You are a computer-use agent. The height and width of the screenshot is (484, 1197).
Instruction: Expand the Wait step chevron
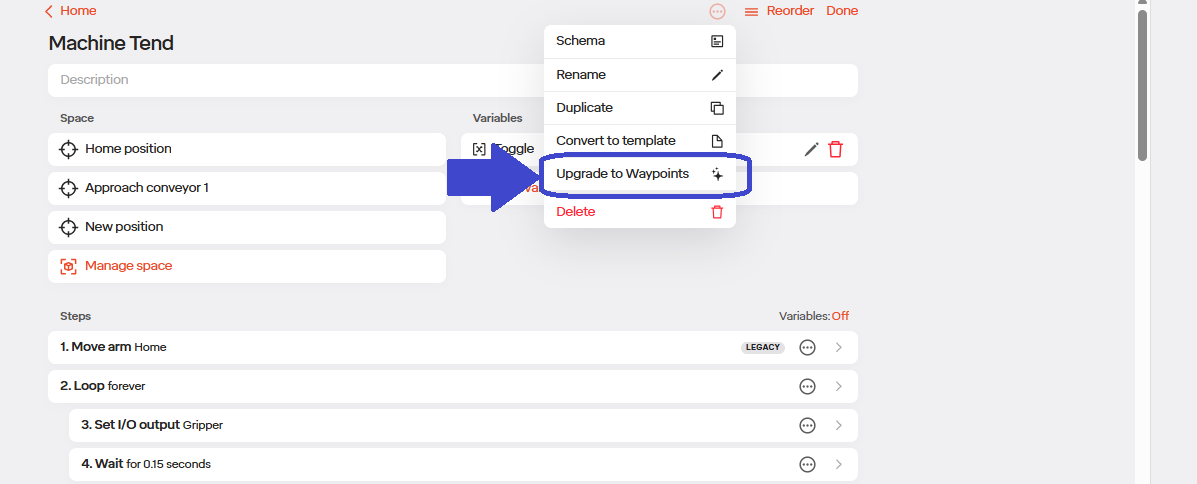click(x=838, y=464)
